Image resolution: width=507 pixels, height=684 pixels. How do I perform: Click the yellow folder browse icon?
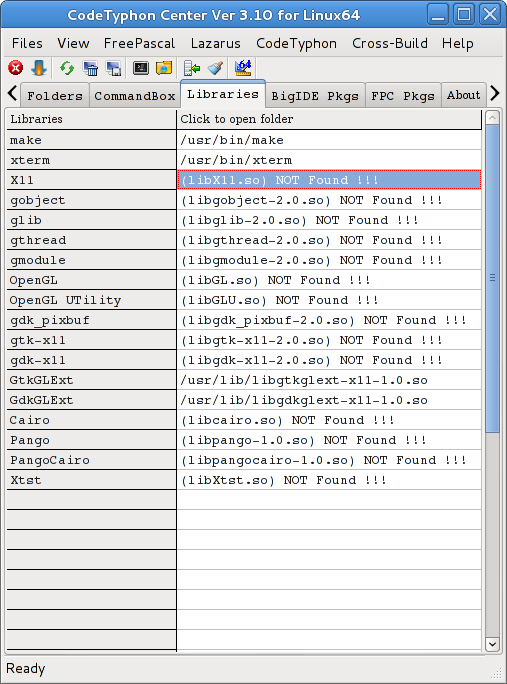click(164, 68)
